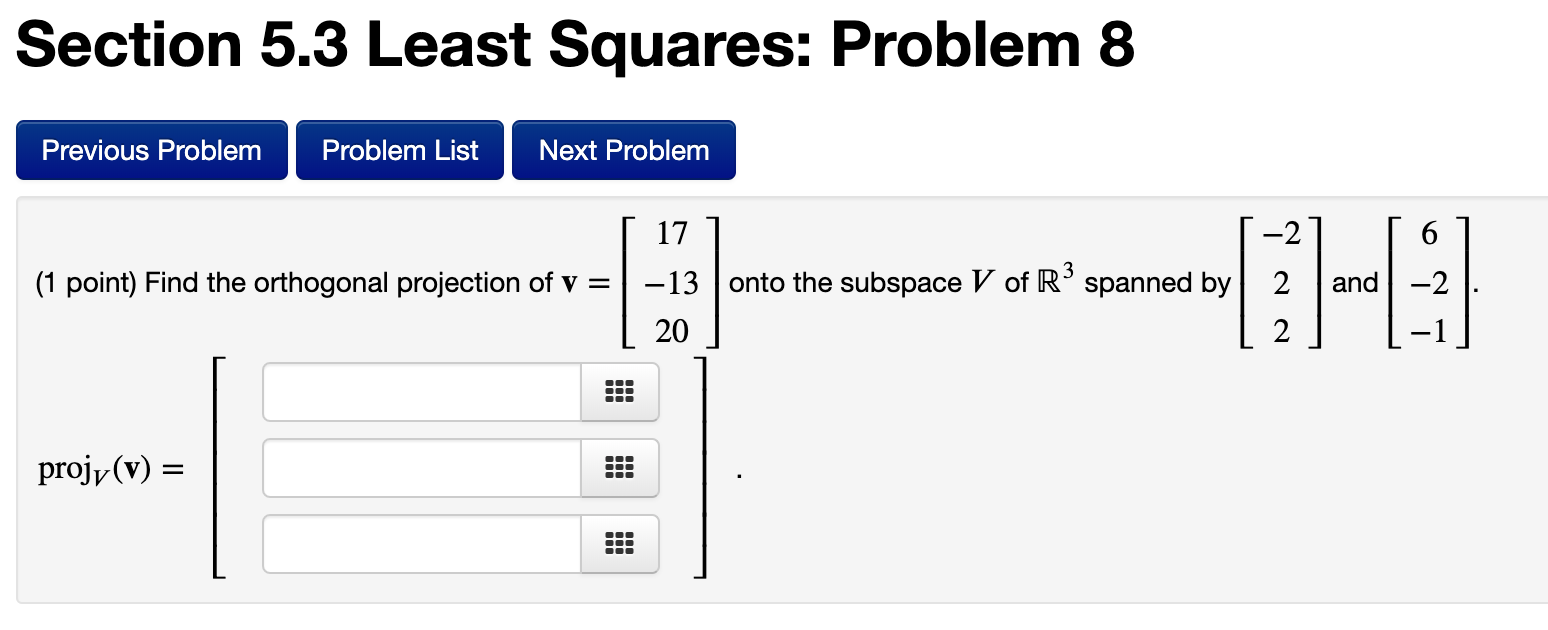Click inside the top entry field of proj_V(v)
Viewport: 1548px width, 630px height.
click(420, 392)
